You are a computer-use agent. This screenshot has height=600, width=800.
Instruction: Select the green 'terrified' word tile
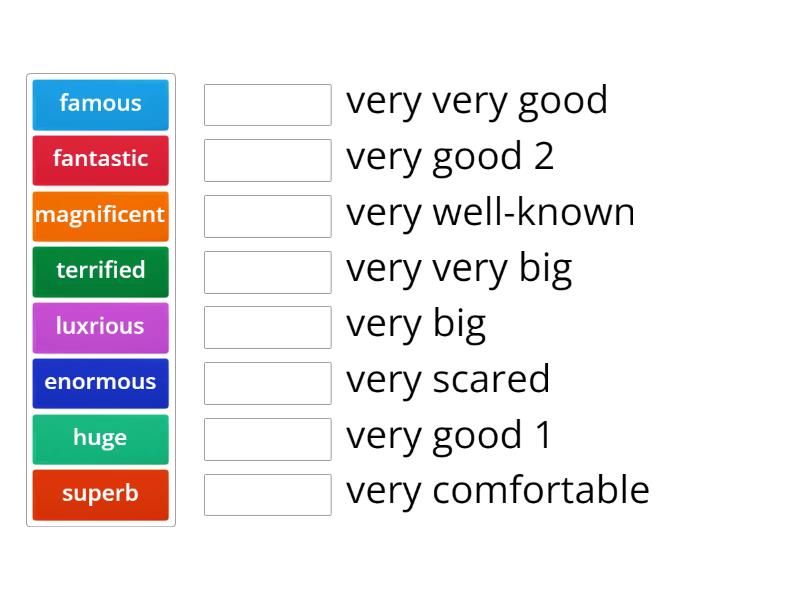pos(100,270)
